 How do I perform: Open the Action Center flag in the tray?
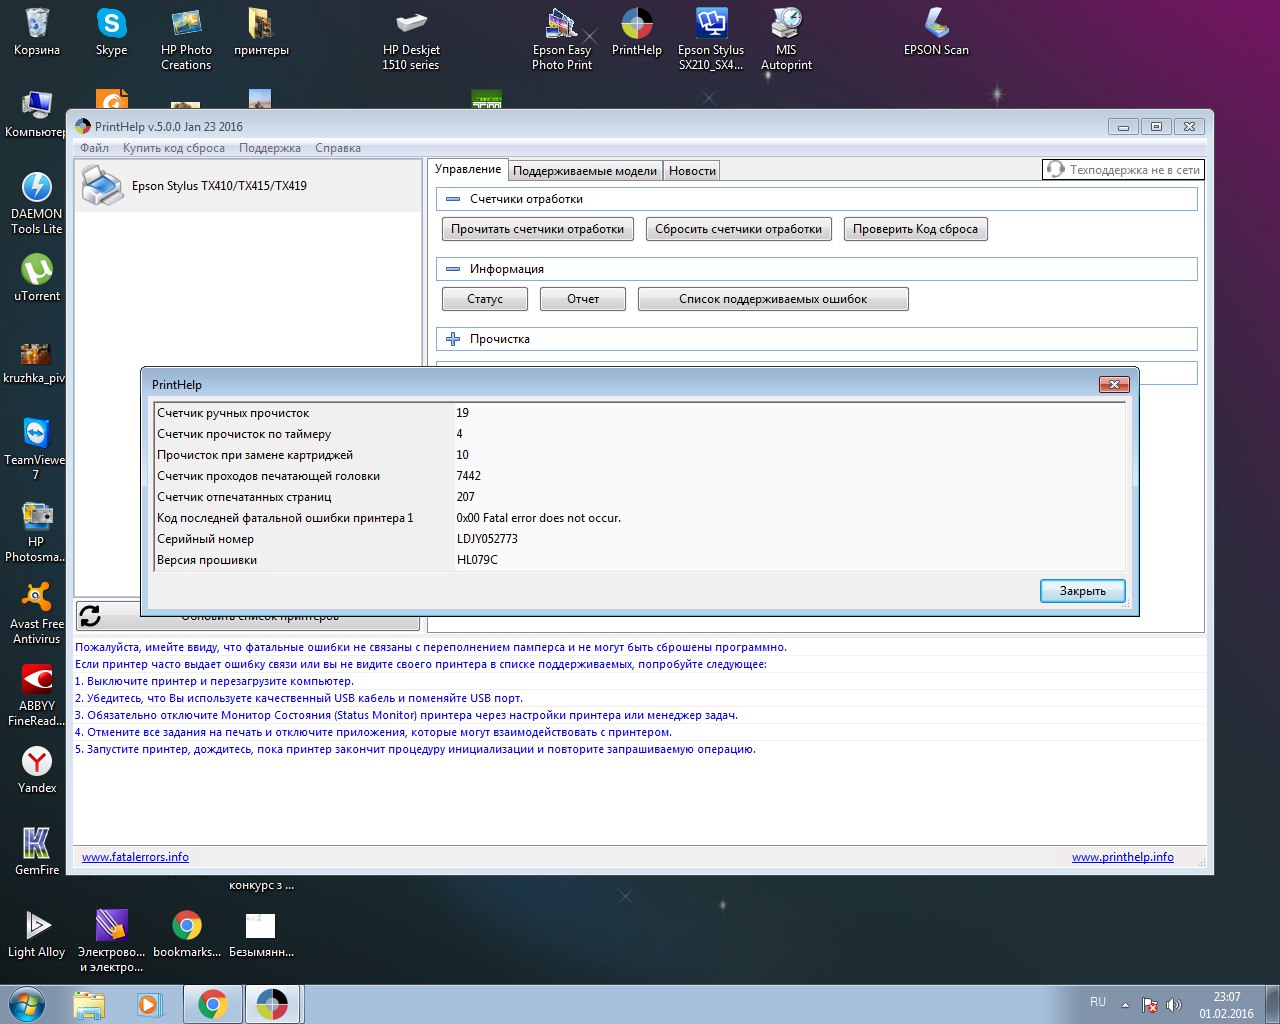(x=1150, y=1004)
